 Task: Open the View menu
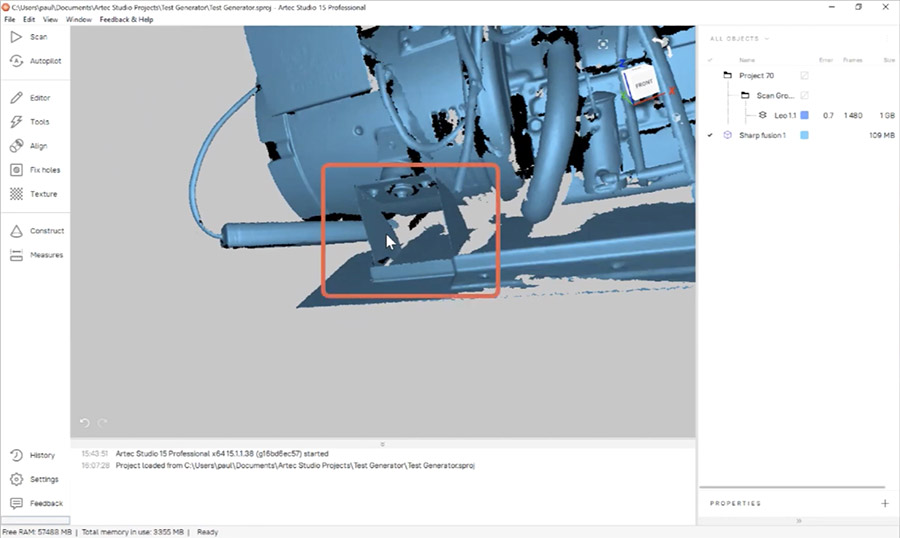tap(50, 19)
